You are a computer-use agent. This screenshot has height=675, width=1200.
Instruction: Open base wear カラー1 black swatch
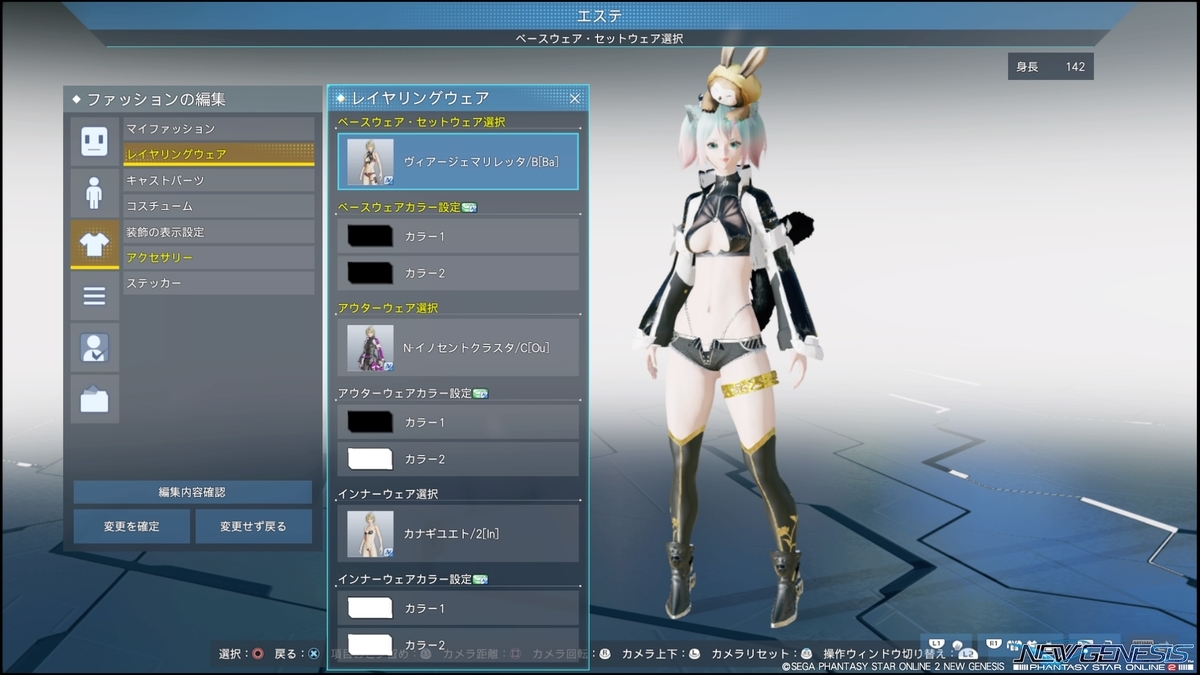pyautogui.click(x=370, y=236)
